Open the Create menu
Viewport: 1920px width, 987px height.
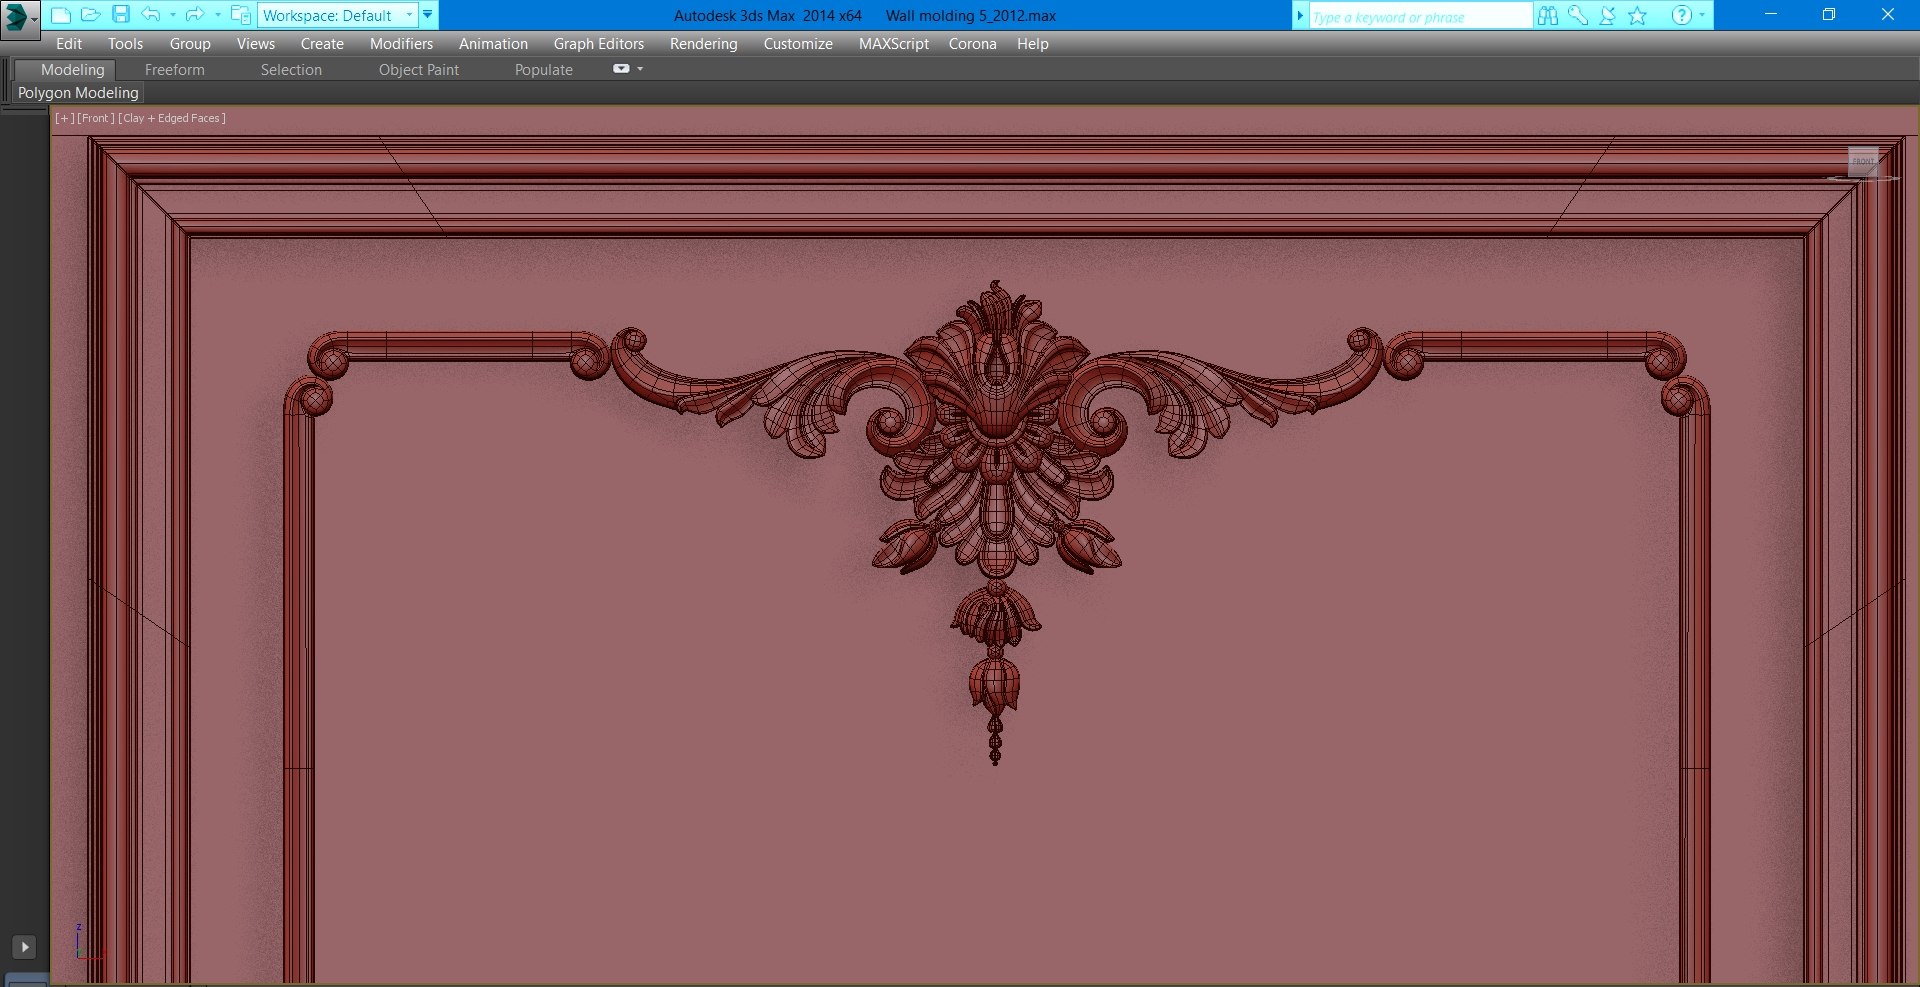322,44
